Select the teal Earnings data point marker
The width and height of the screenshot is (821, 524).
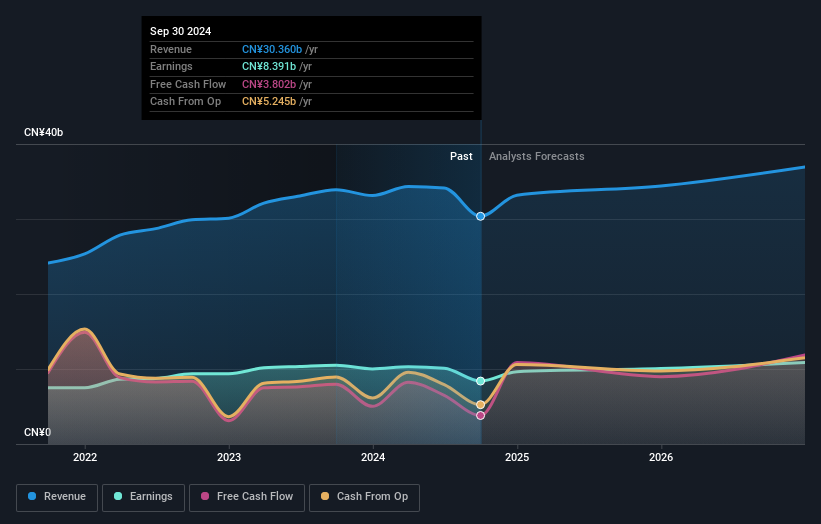tap(480, 381)
